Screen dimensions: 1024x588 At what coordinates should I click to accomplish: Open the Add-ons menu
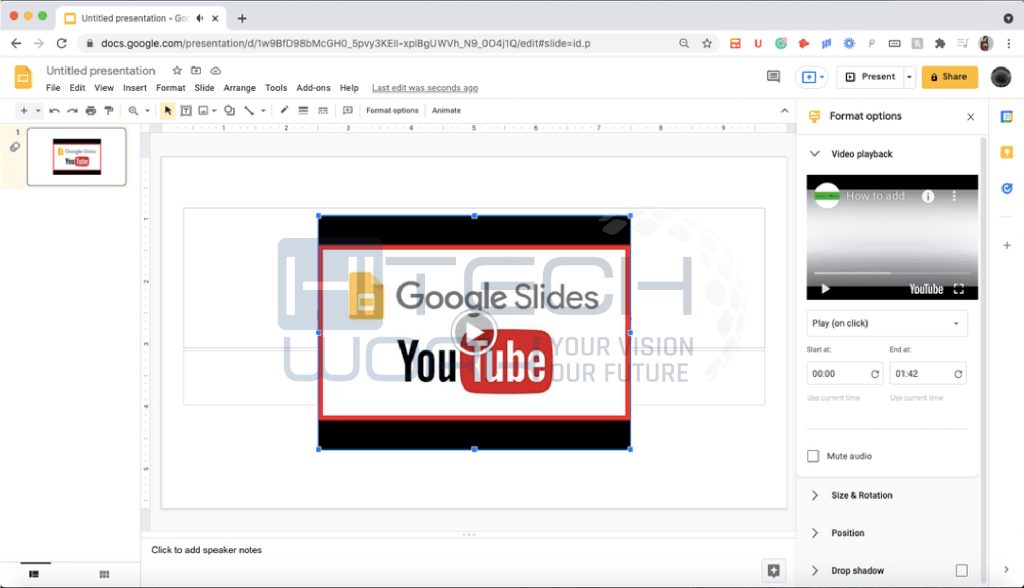[x=313, y=88]
